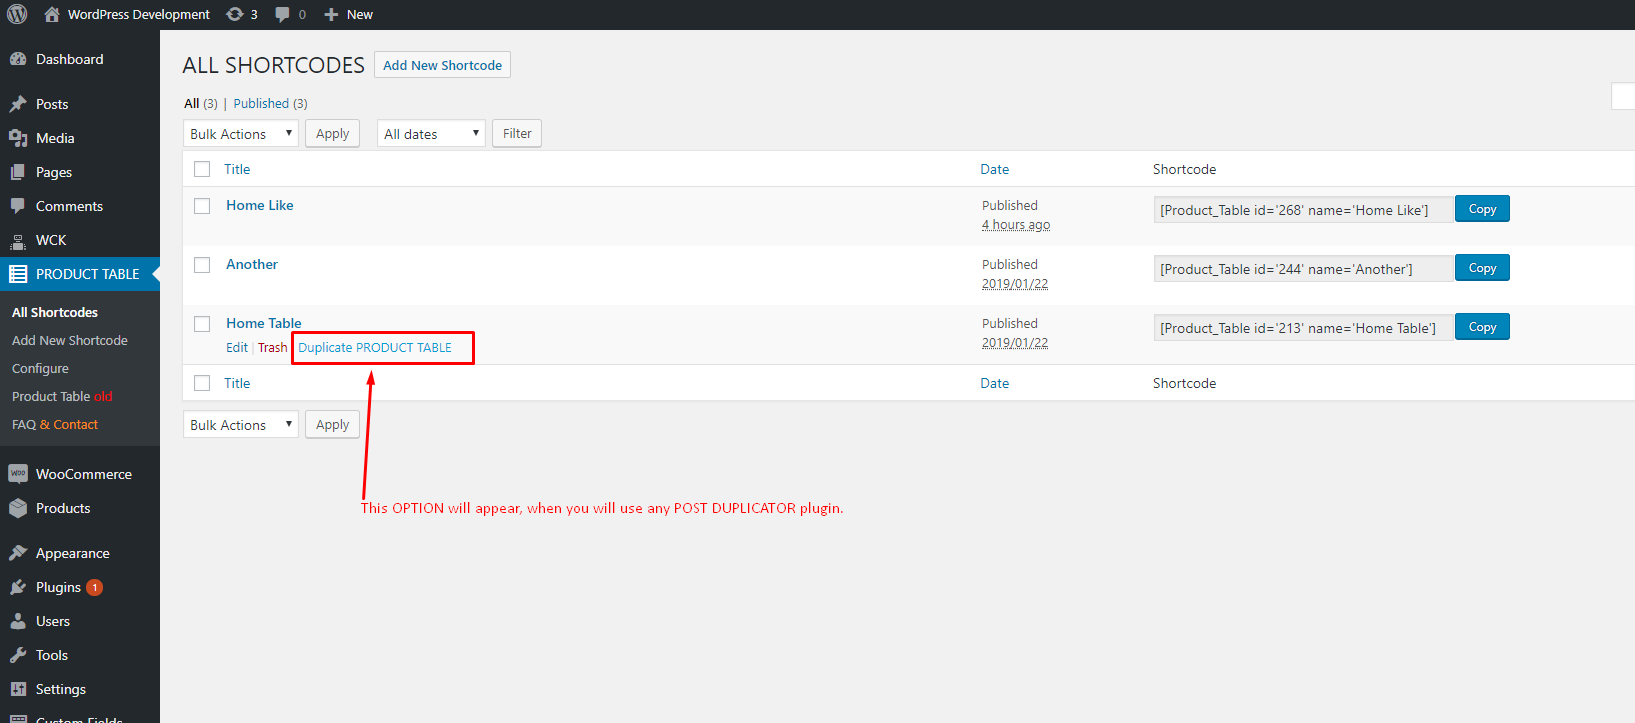Copy the Home Like shortcode
This screenshot has width=1635, height=723.
click(1482, 209)
